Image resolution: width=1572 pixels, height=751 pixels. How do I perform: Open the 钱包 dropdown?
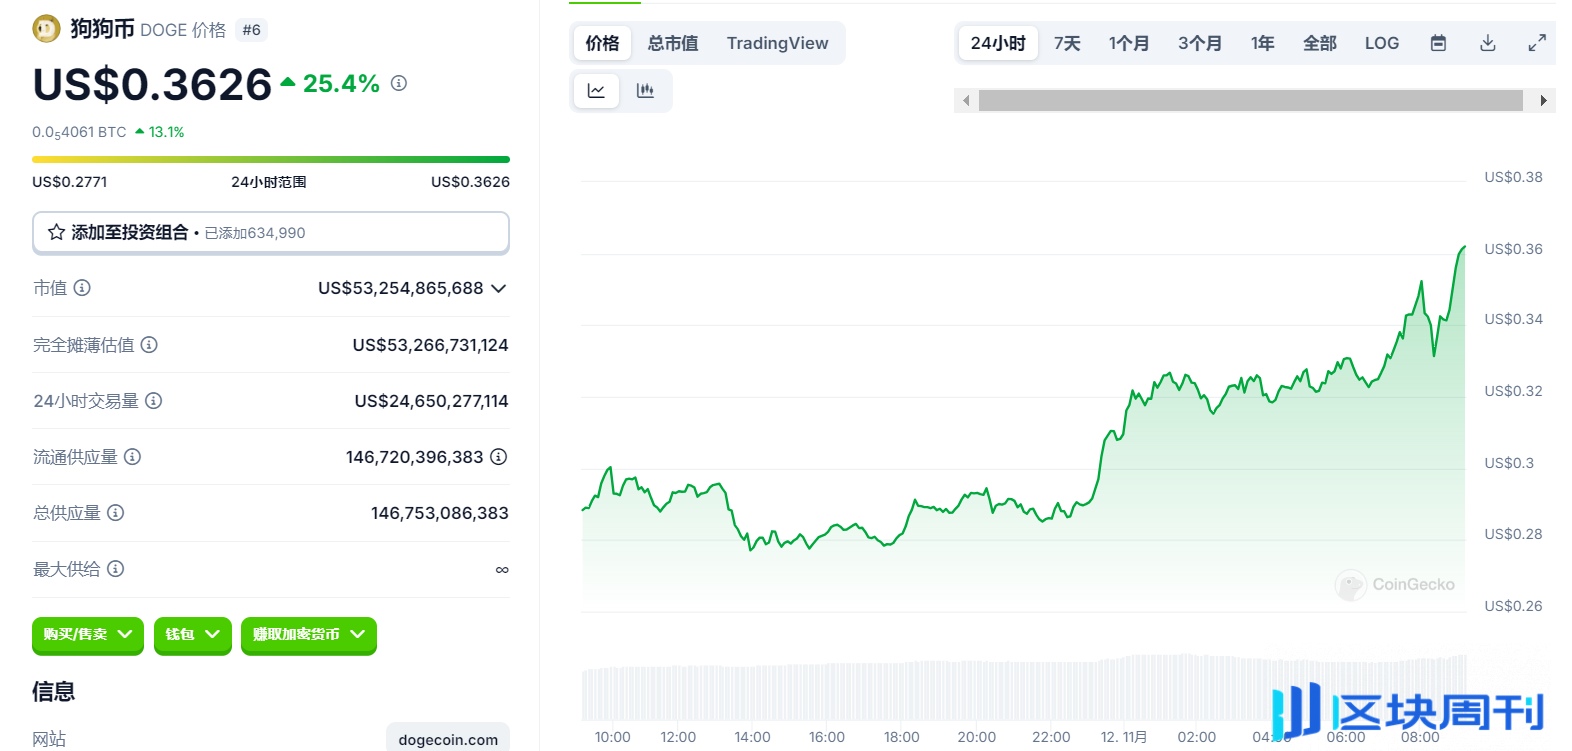click(x=193, y=635)
